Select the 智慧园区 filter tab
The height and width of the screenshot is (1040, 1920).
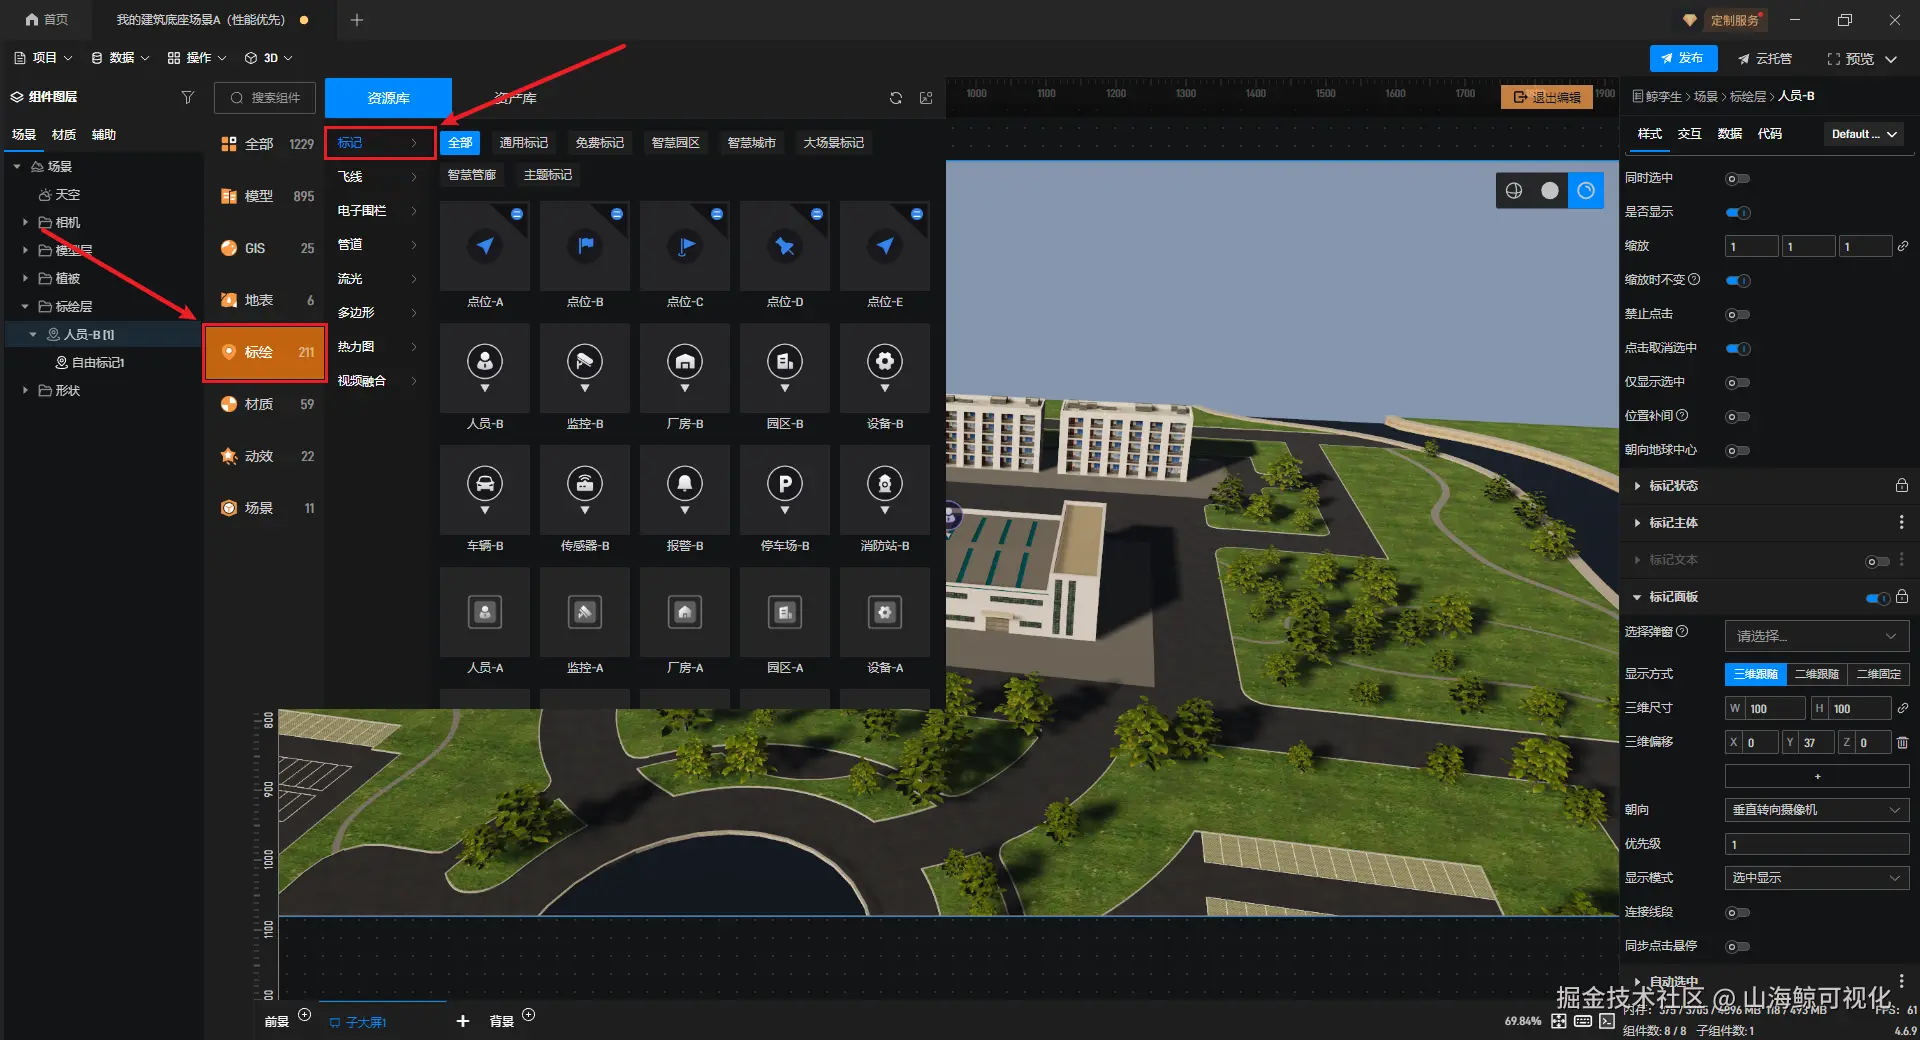point(676,143)
